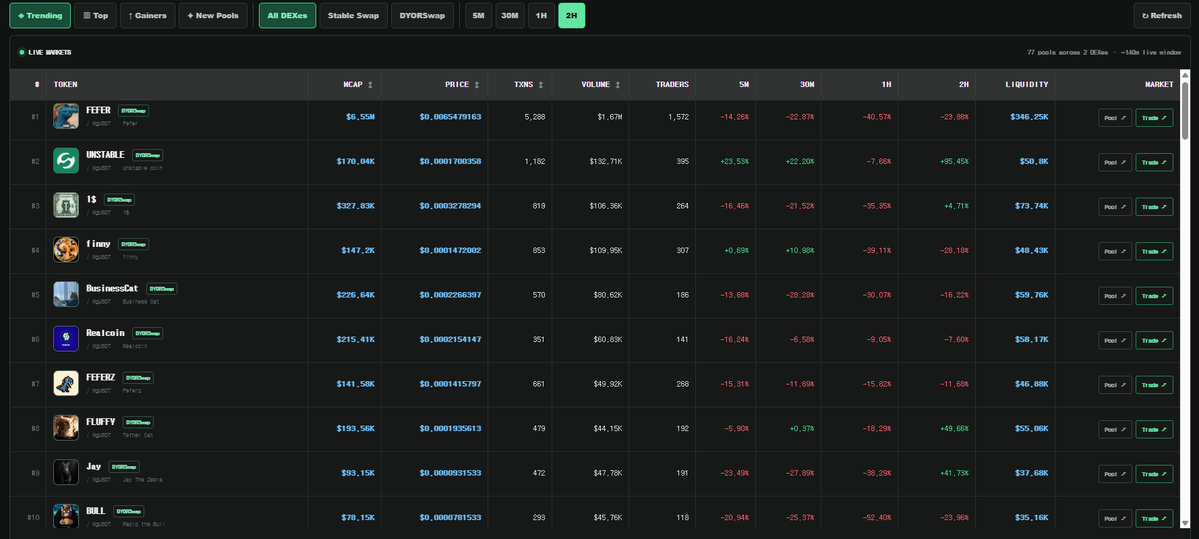Click the LIVE MARKETS label
Image resolution: width=1199 pixels, height=539 pixels.
coord(50,53)
